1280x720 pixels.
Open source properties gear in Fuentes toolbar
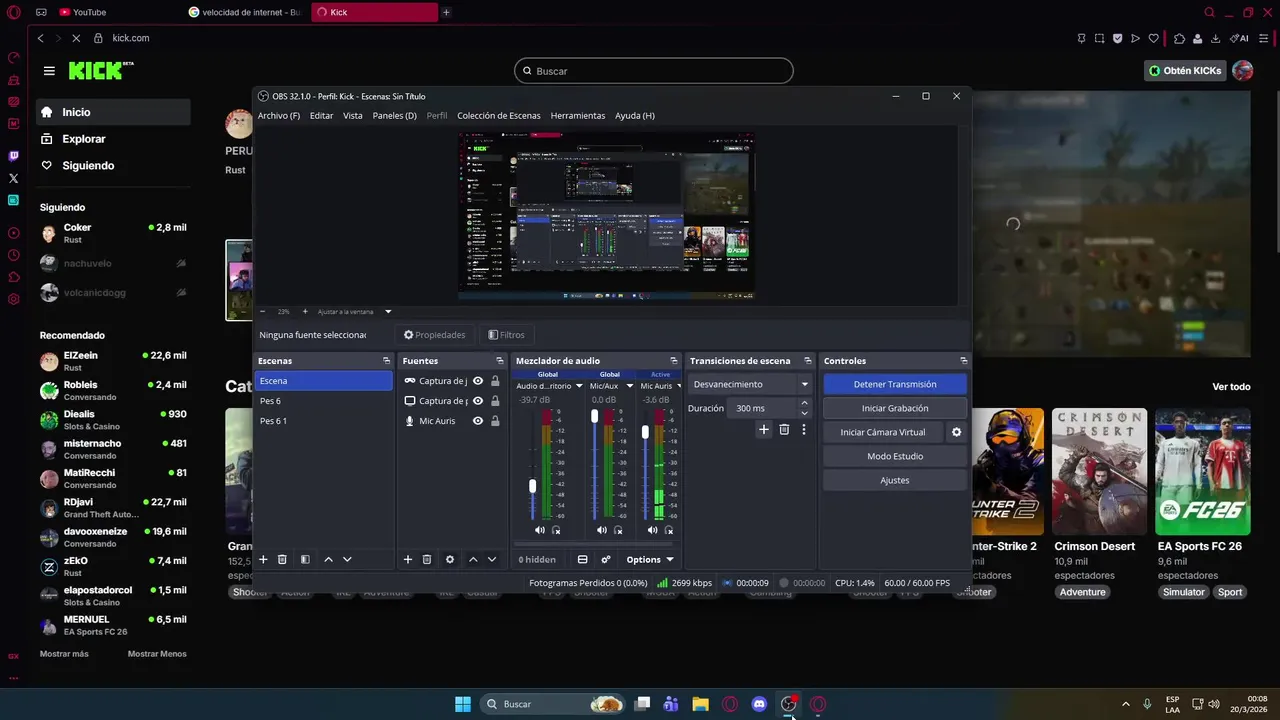[x=450, y=560]
